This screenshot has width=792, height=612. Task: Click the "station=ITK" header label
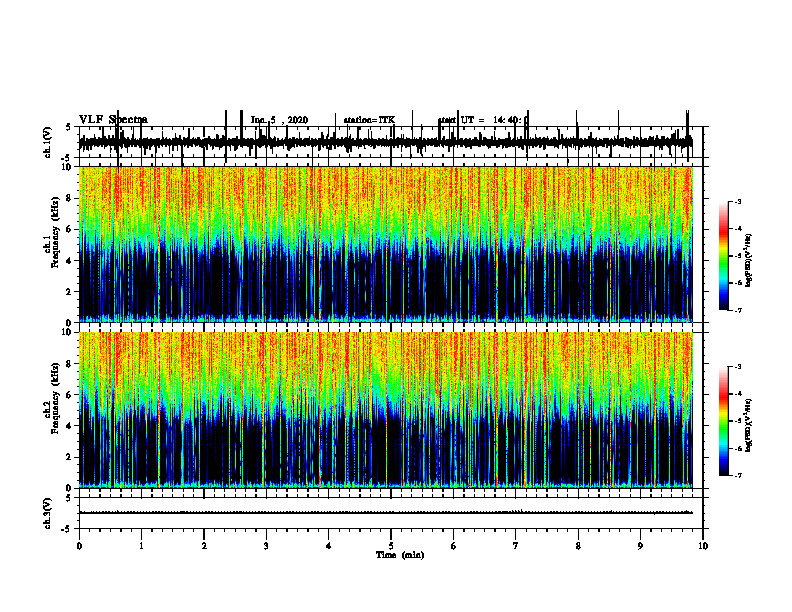coord(369,120)
